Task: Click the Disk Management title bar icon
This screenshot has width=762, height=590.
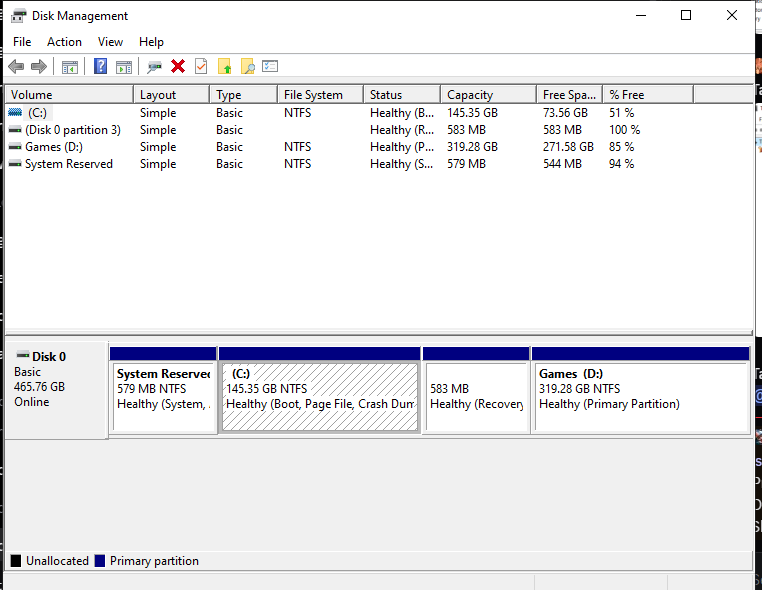Action: (18, 16)
